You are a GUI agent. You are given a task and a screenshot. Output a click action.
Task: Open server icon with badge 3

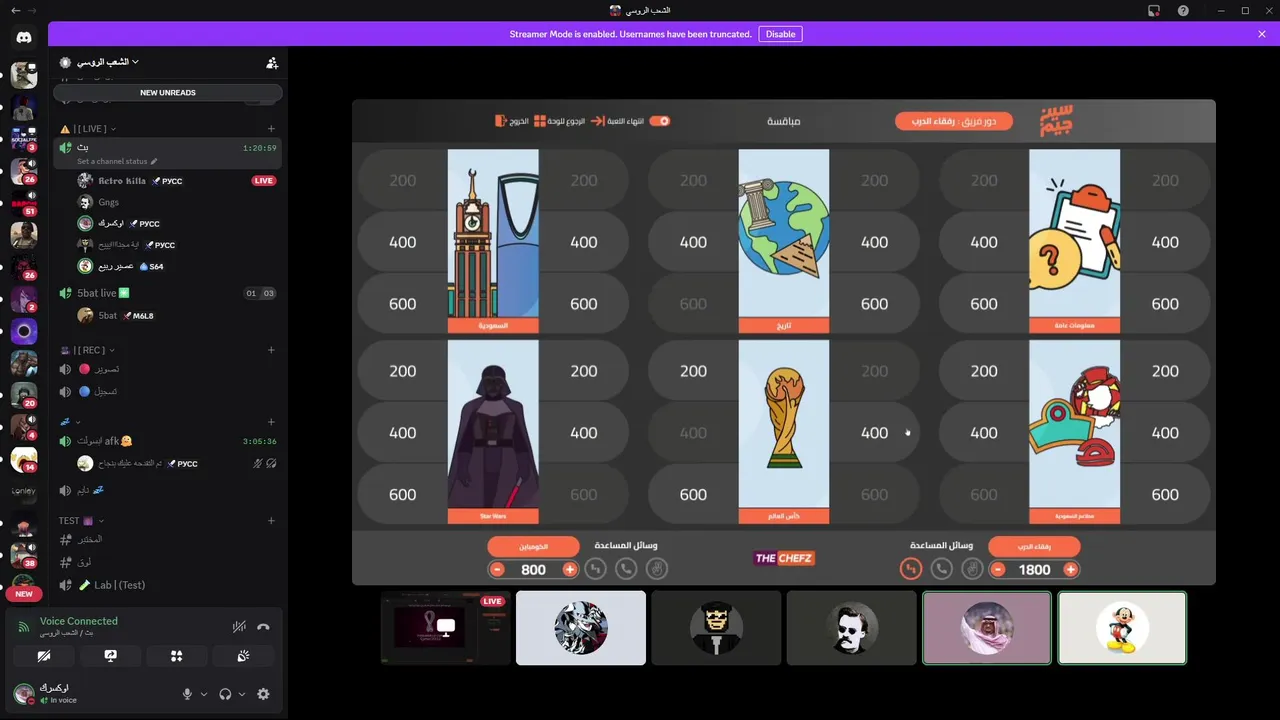pos(24,139)
